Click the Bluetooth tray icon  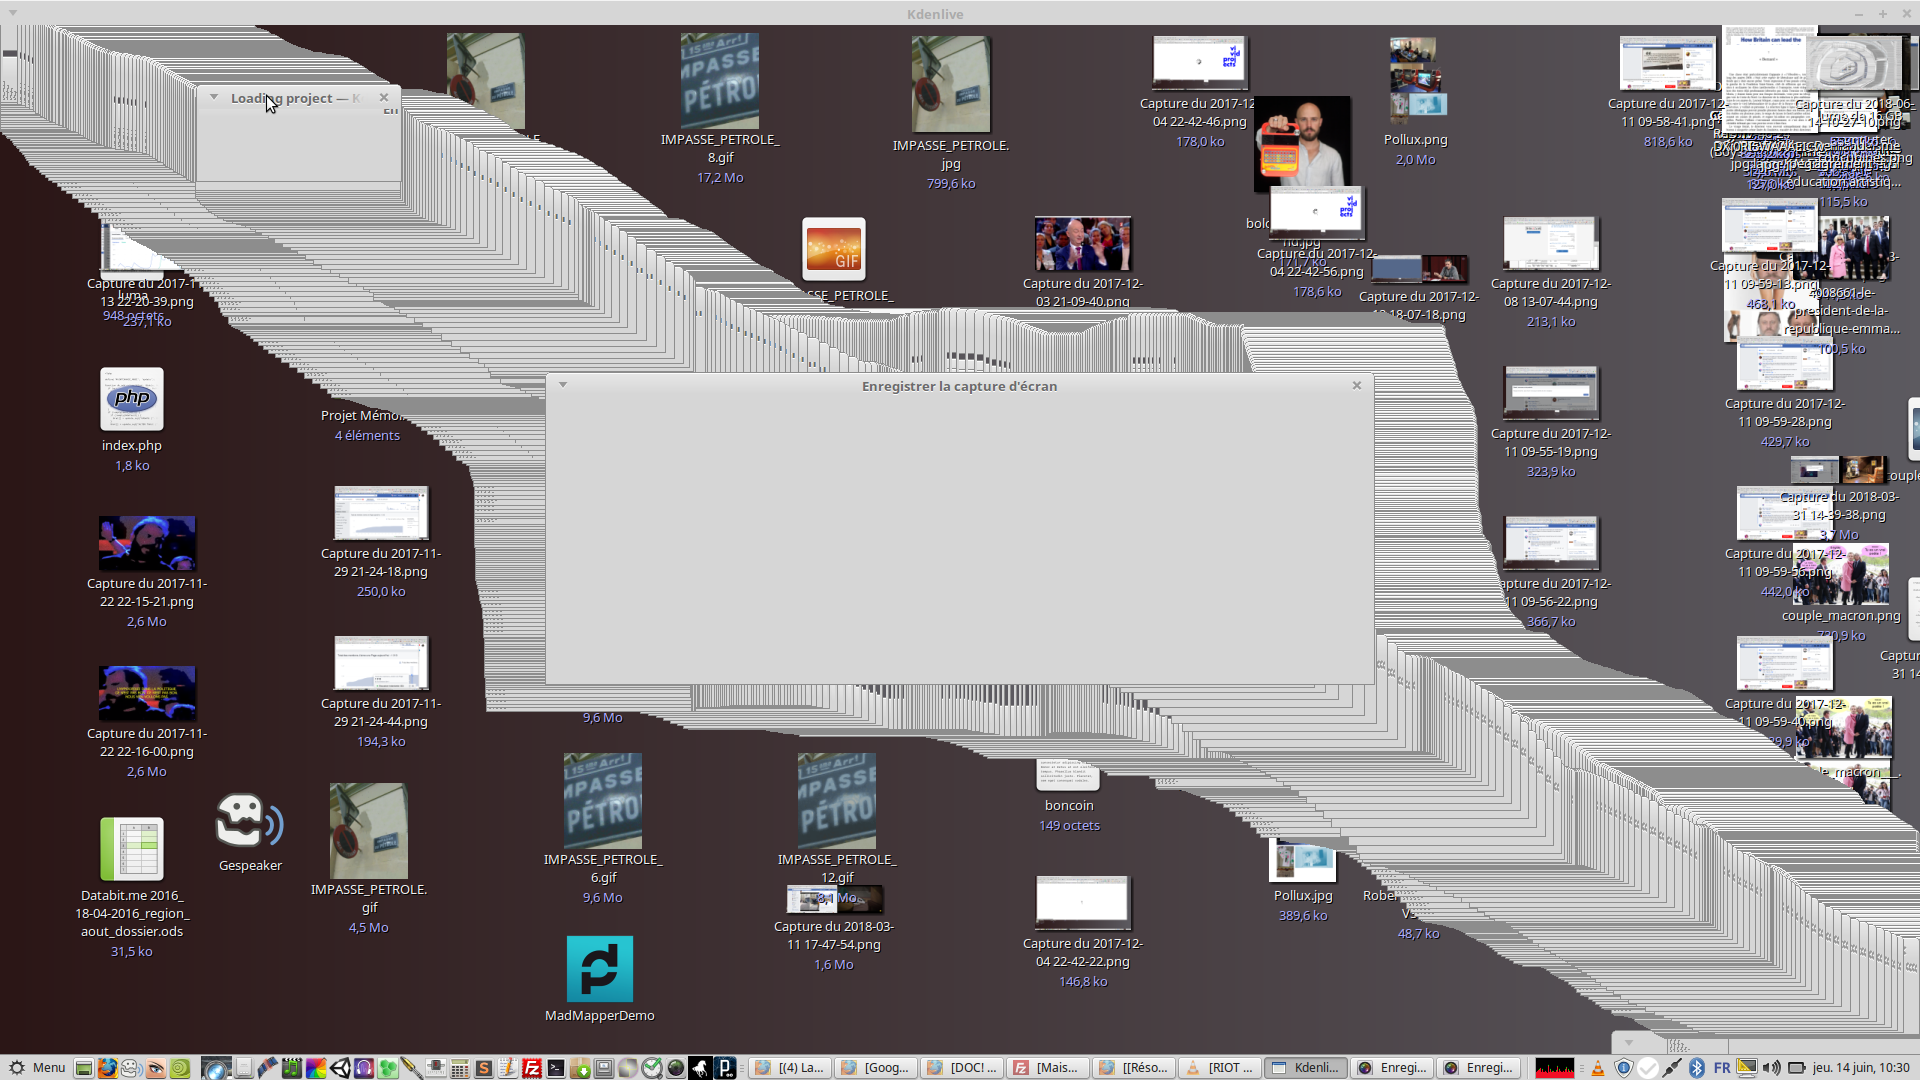(1697, 1068)
